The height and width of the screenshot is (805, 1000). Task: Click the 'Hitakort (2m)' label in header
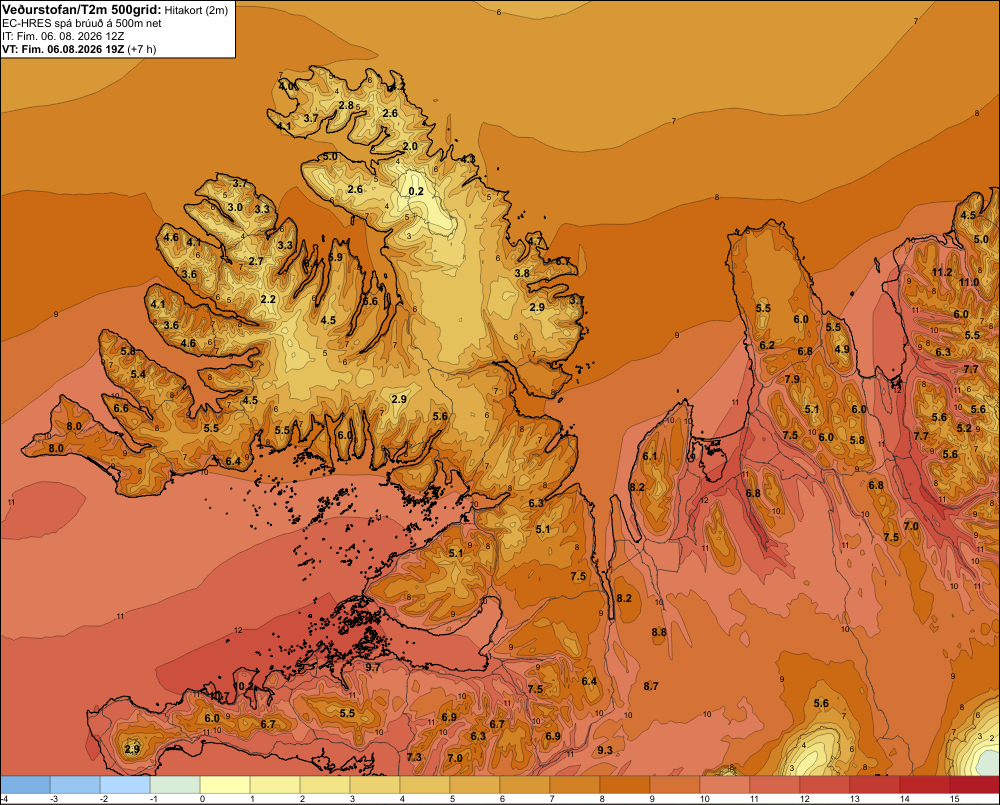tap(196, 10)
